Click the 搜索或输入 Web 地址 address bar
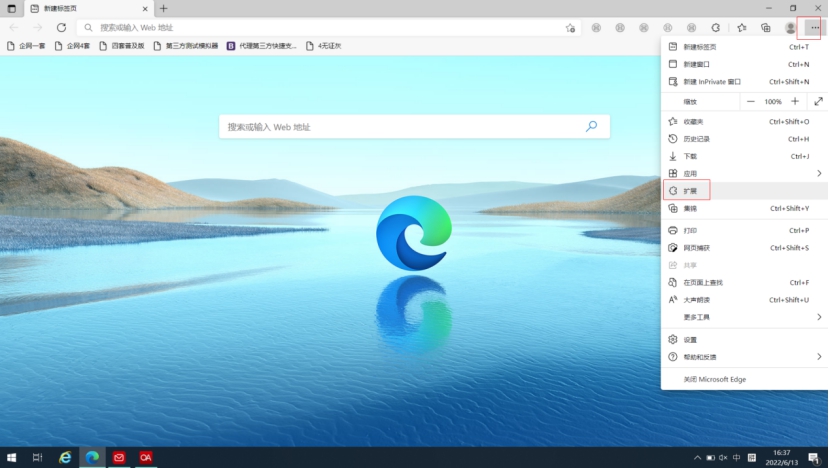Viewport: 829px width, 468px height. pyautogui.click(x=320, y=28)
